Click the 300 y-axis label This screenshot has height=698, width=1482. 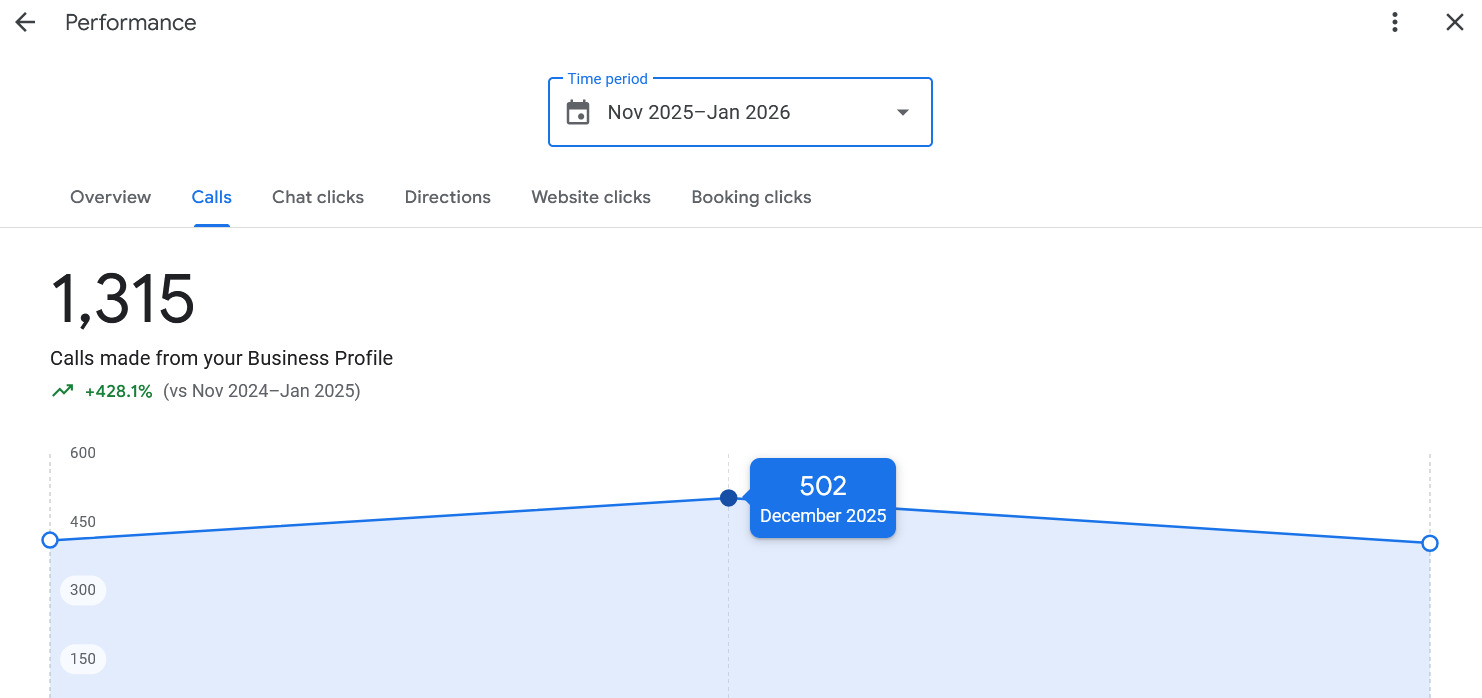(83, 590)
